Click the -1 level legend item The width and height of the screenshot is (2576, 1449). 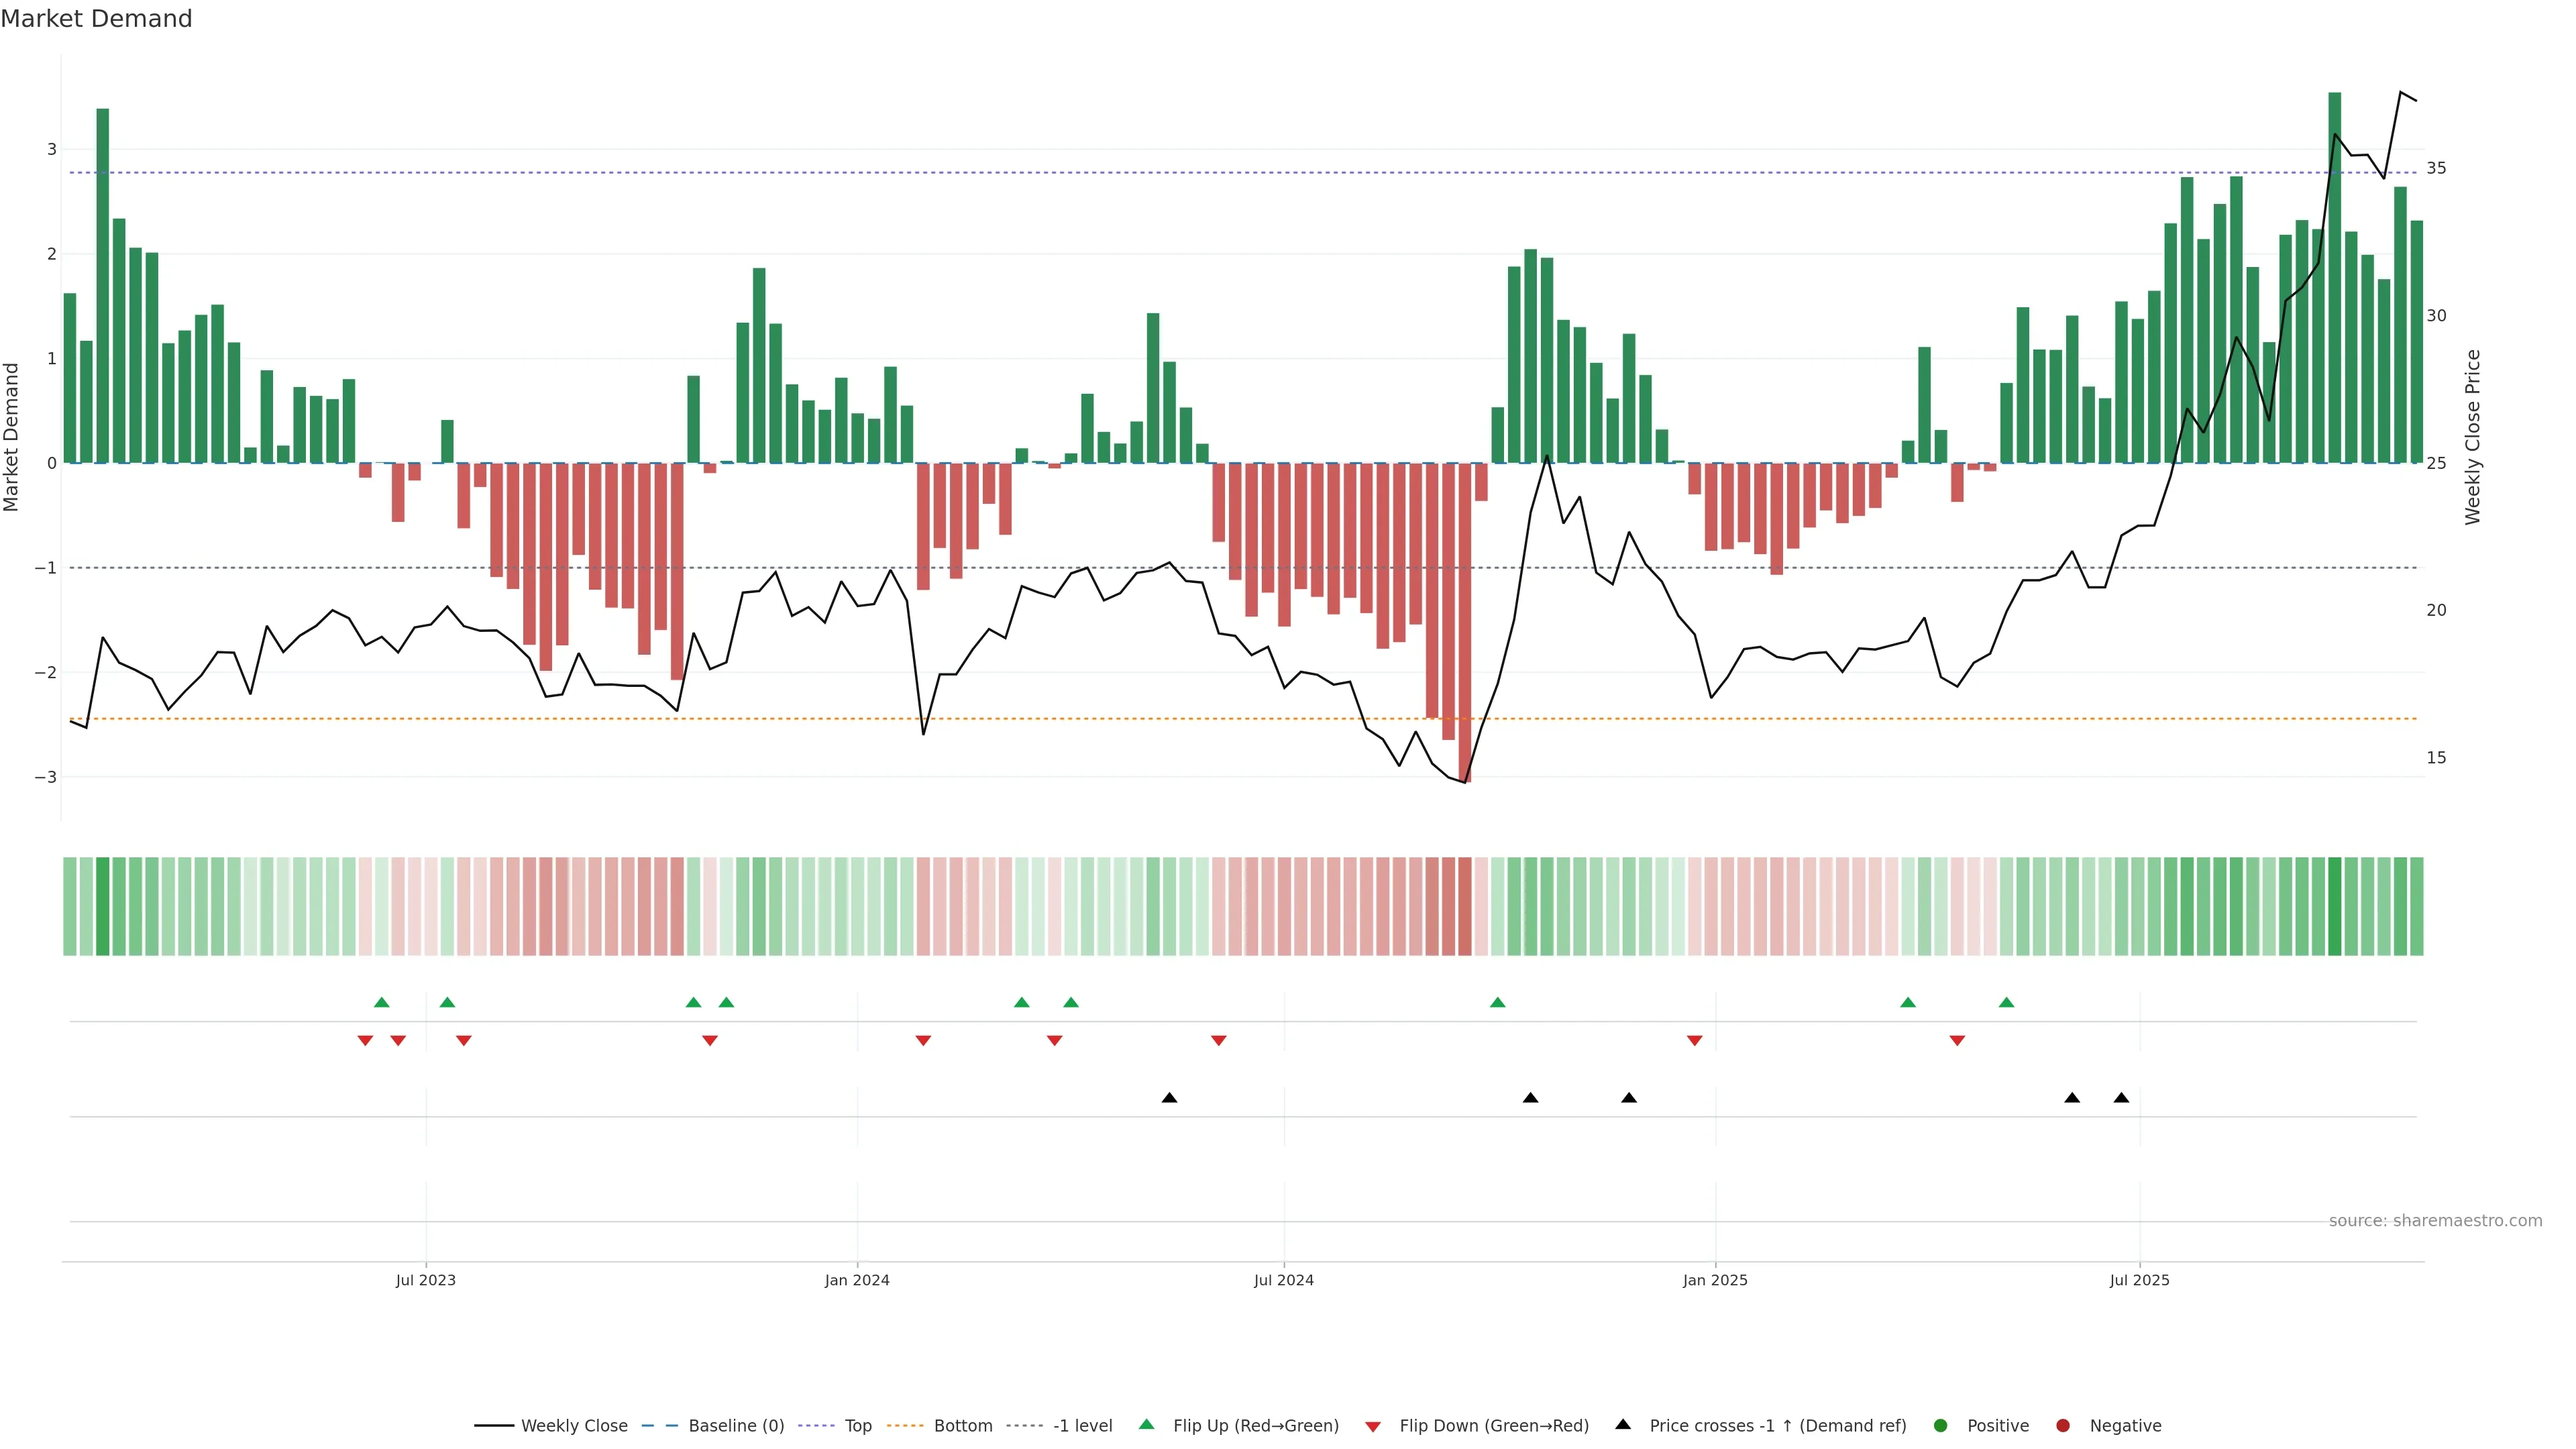(1082, 1425)
